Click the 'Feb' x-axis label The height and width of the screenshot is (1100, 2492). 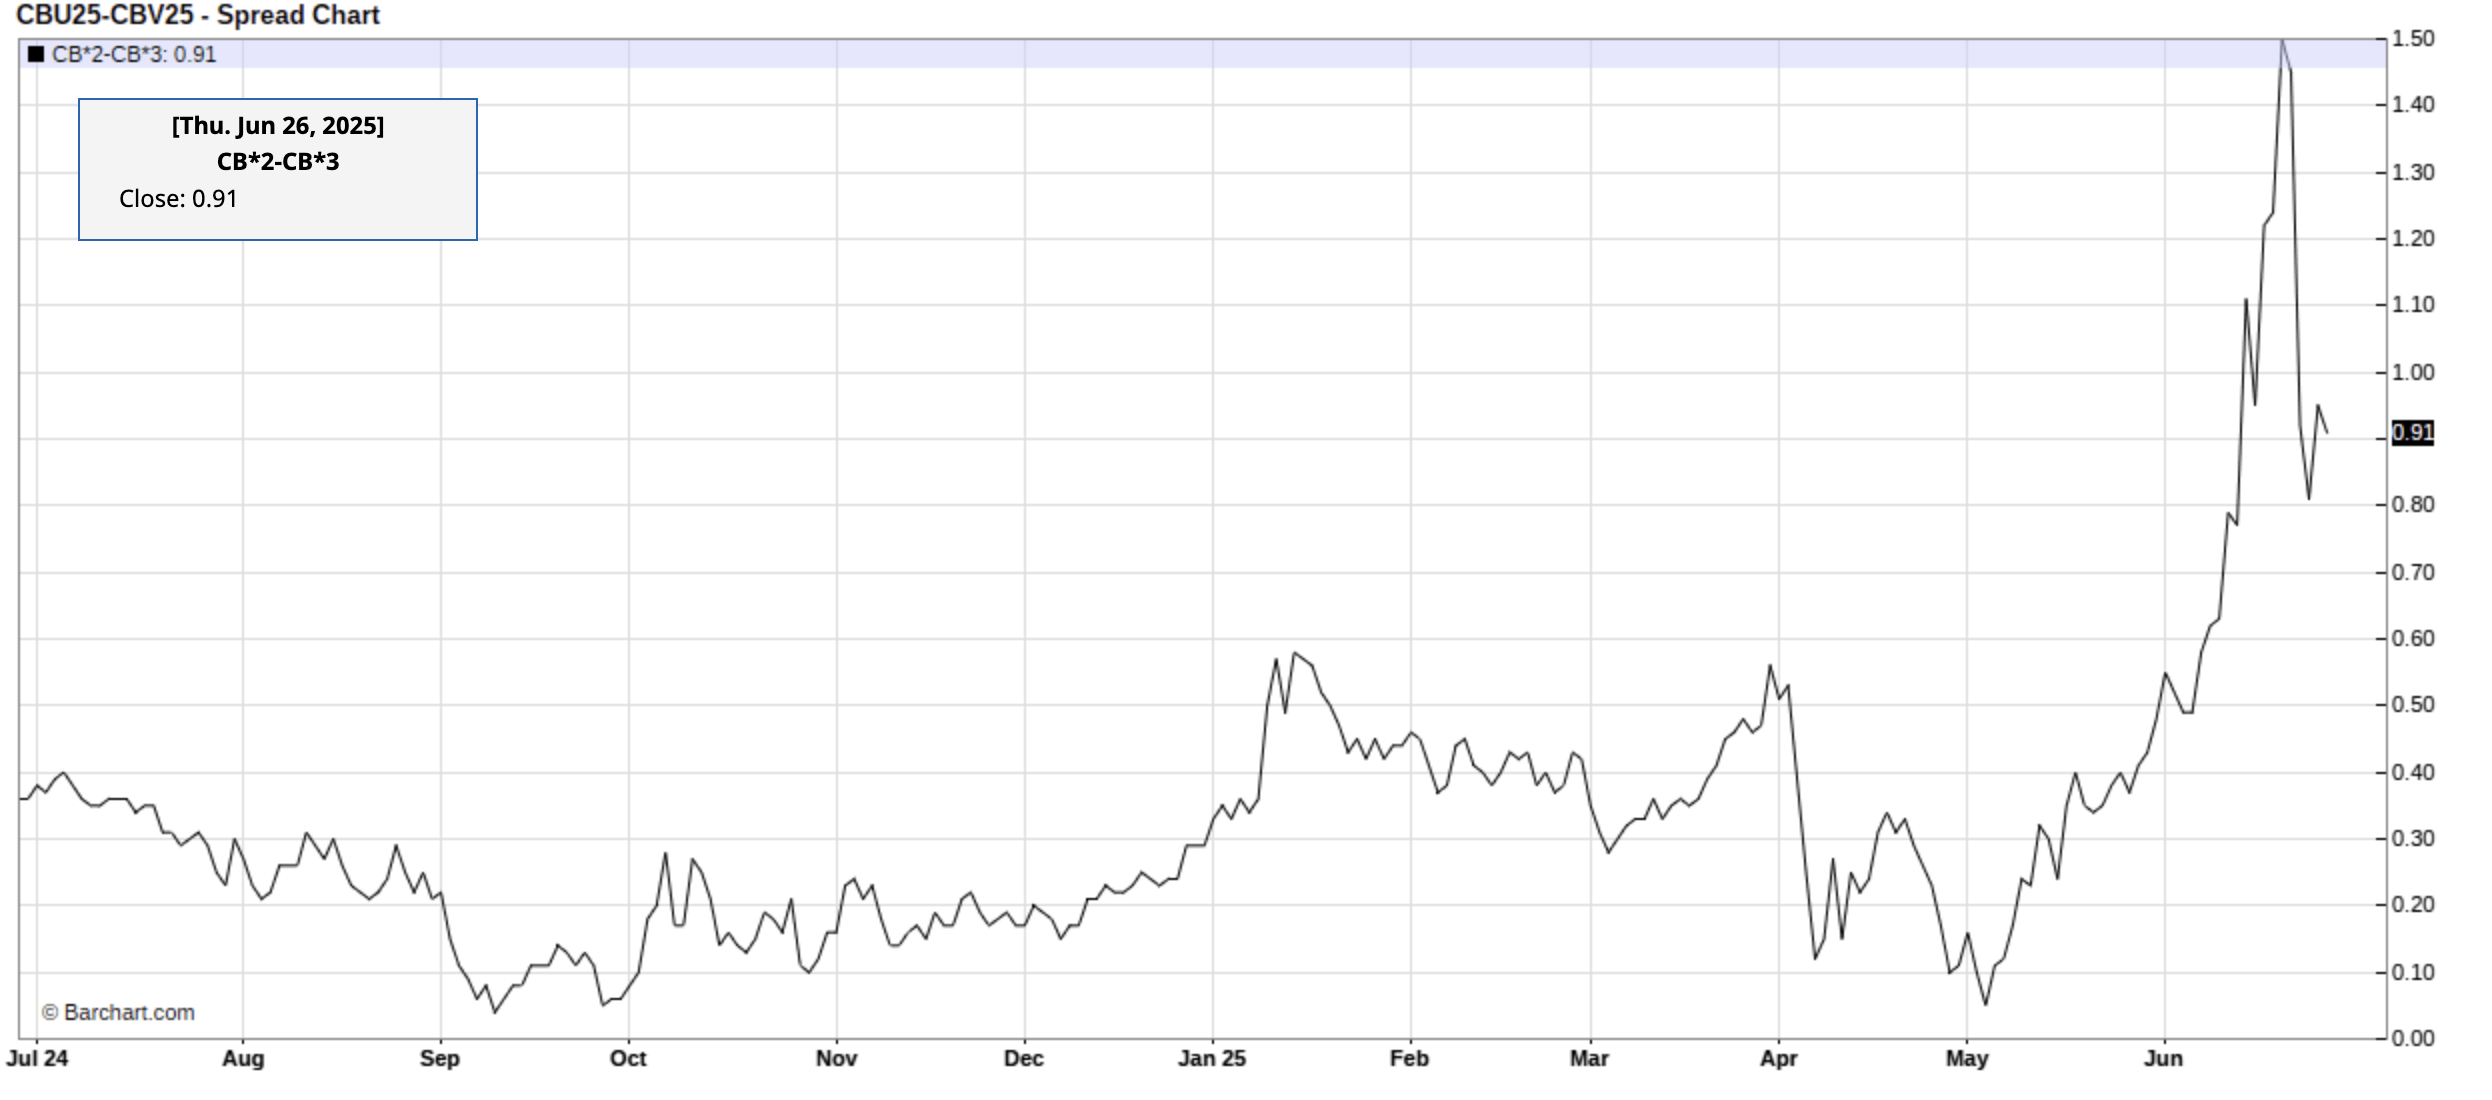coord(1409,1059)
